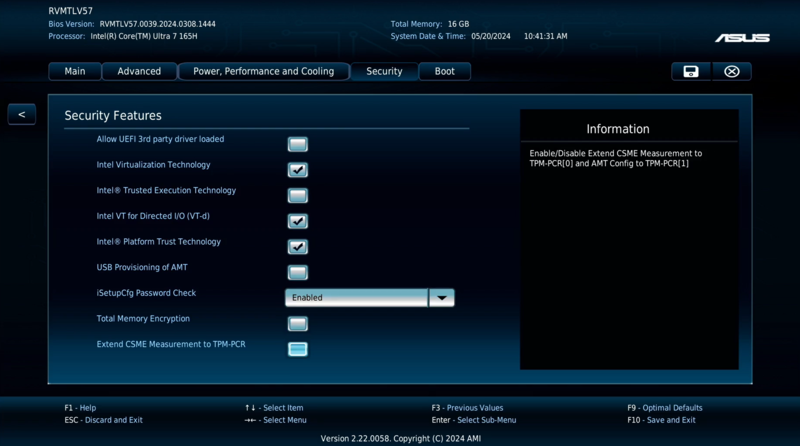800x446 pixels.
Task: Select iSetupCfg Password Check label
Action: pos(146,293)
